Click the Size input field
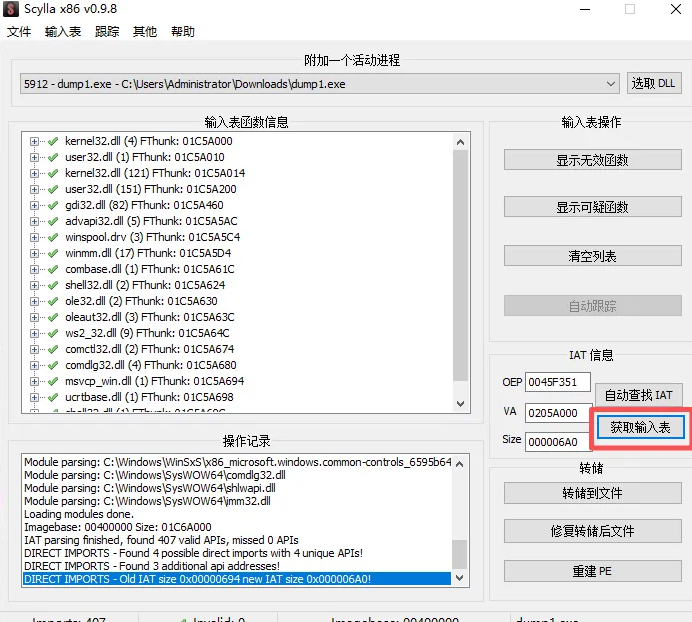 pos(557,442)
